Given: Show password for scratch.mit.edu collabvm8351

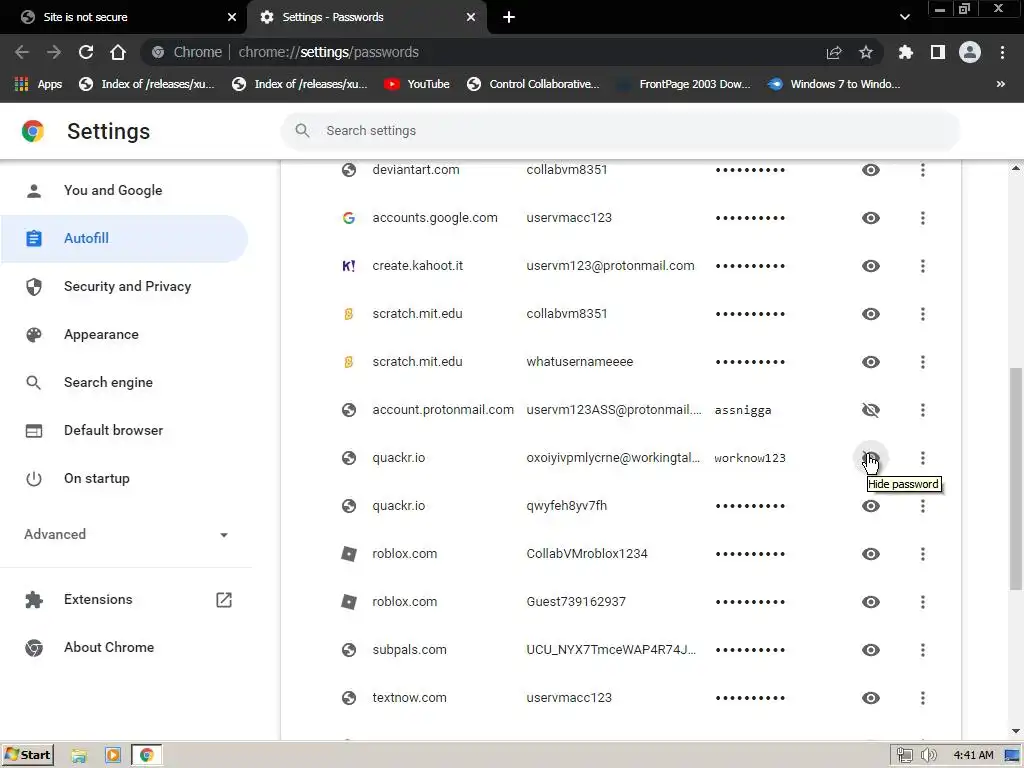Looking at the screenshot, I should tap(871, 314).
